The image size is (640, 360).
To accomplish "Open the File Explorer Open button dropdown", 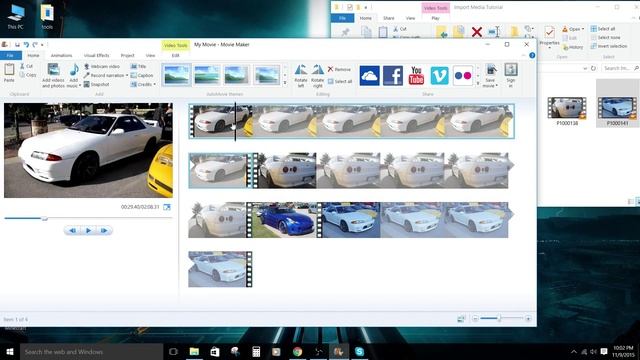I will tap(583, 29).
